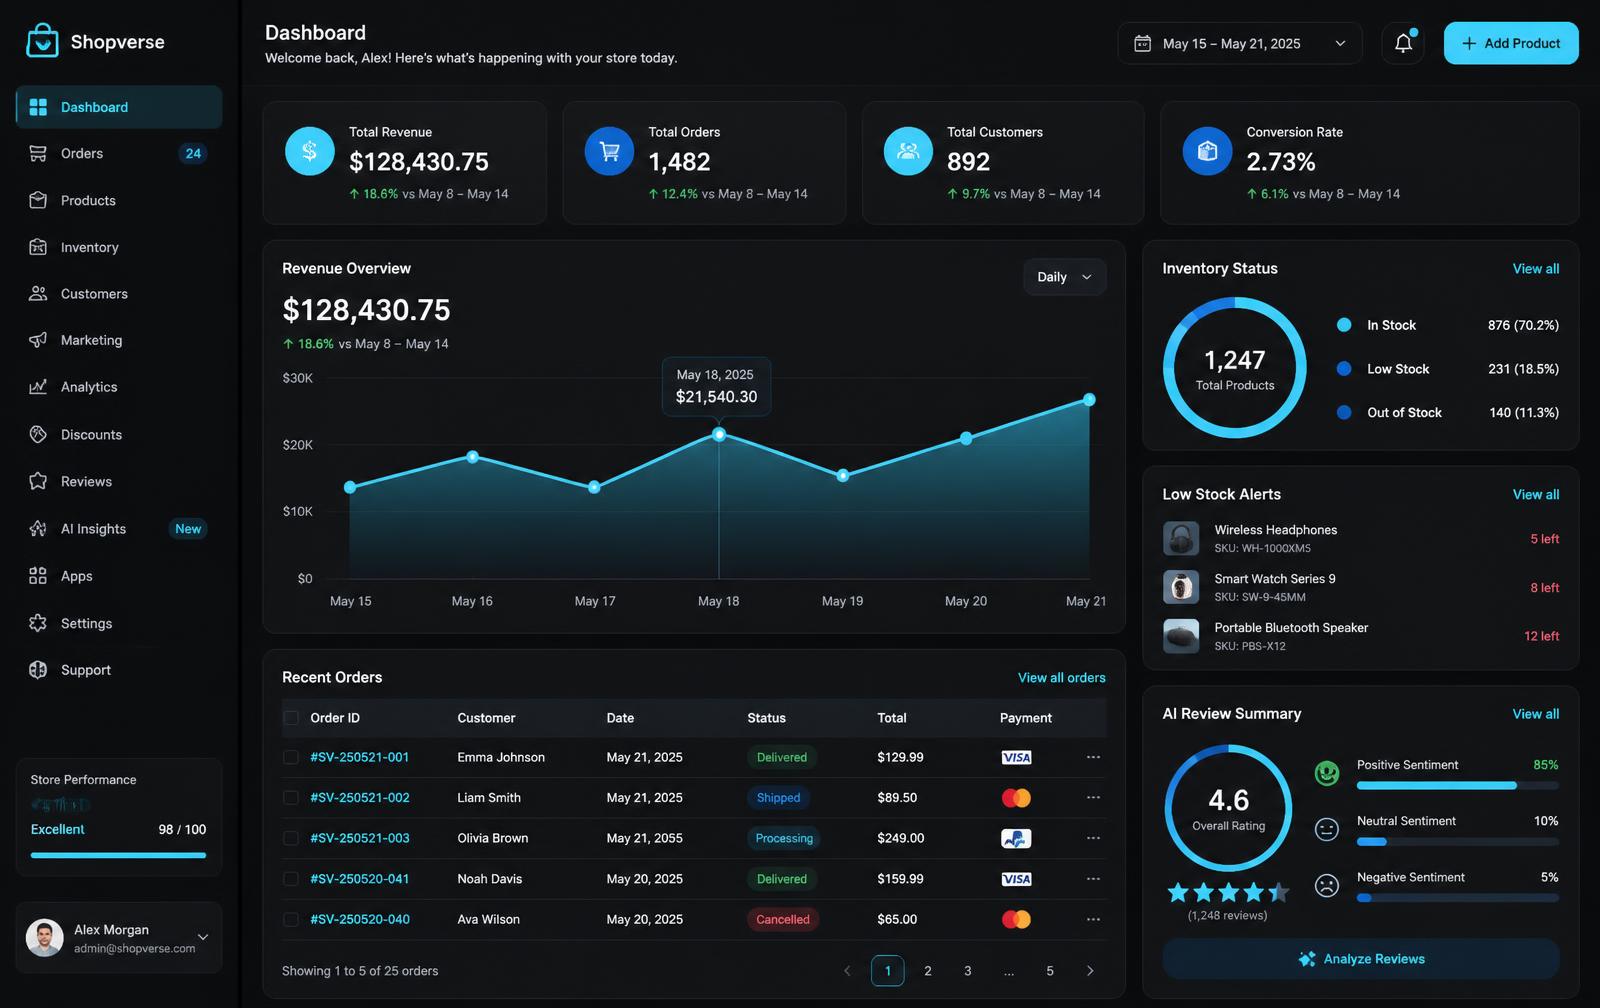
Task: Click the Total Revenue dollar icon
Action: 310,151
